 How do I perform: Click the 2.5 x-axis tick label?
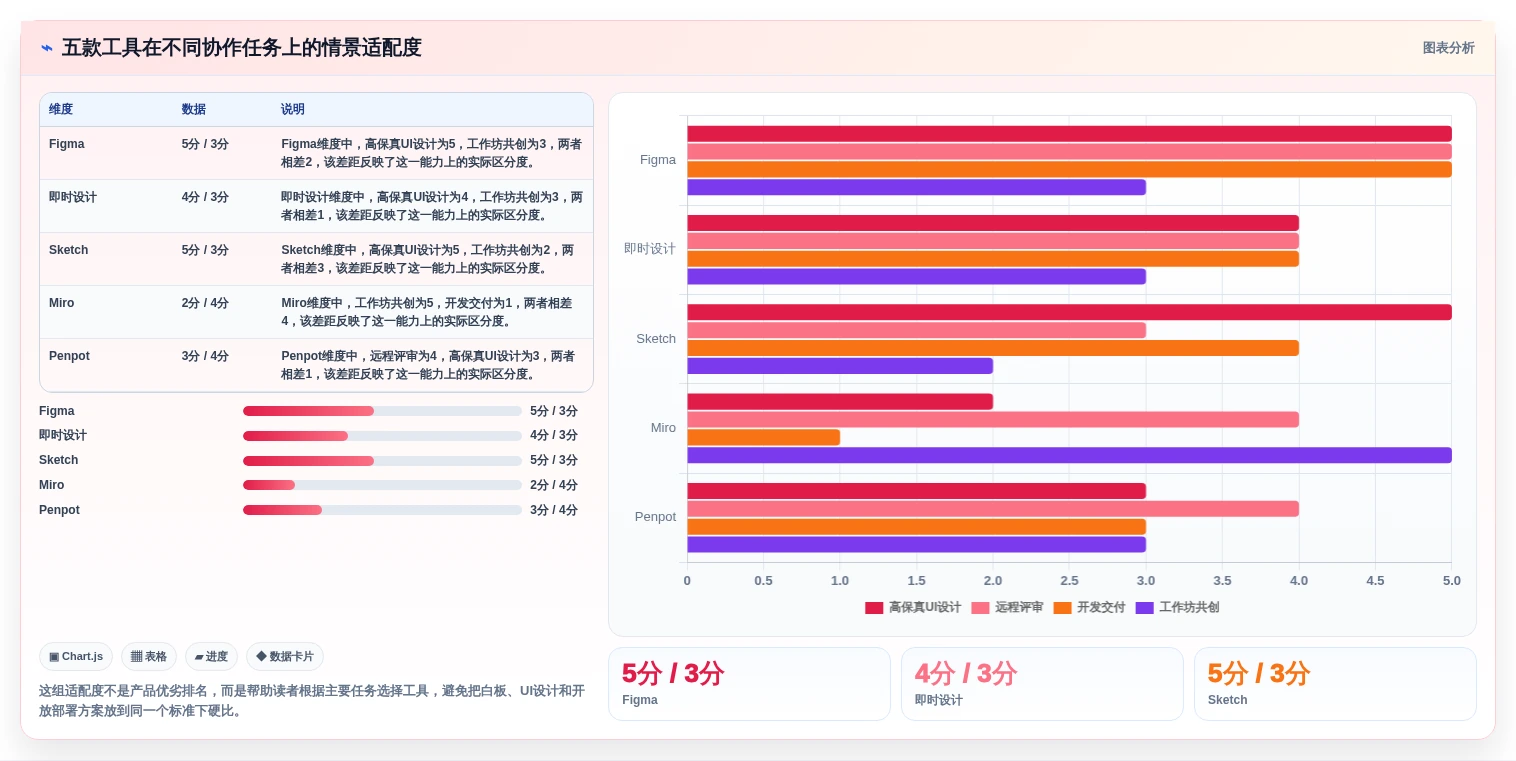pos(1069,581)
